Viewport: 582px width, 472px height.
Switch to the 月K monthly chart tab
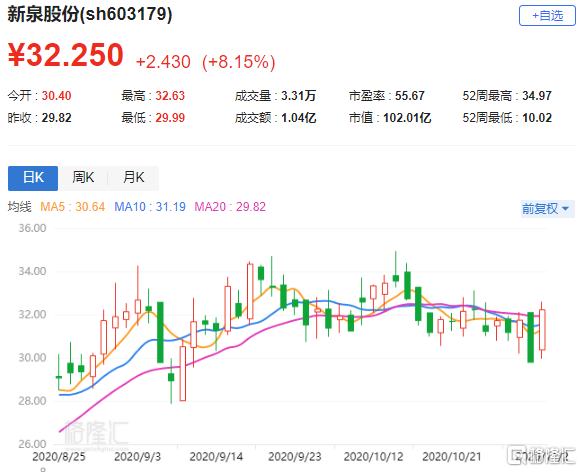click(134, 178)
